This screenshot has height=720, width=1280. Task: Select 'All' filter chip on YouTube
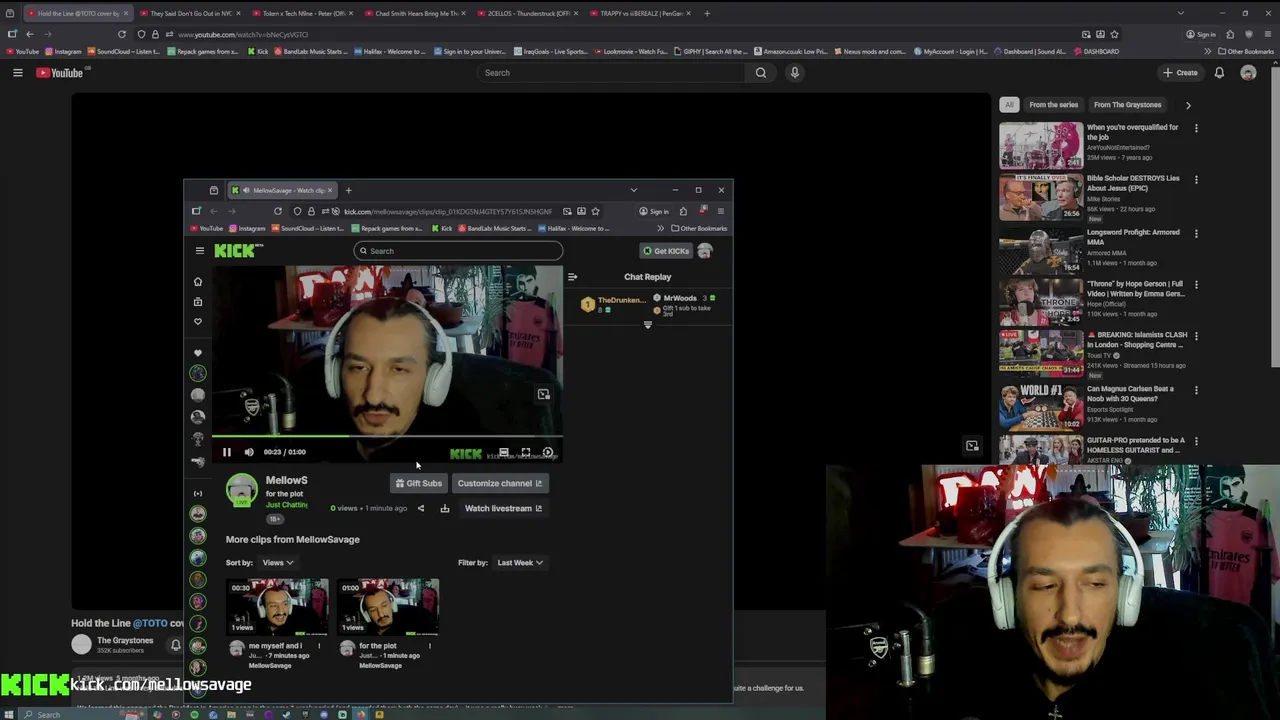[x=1009, y=105]
